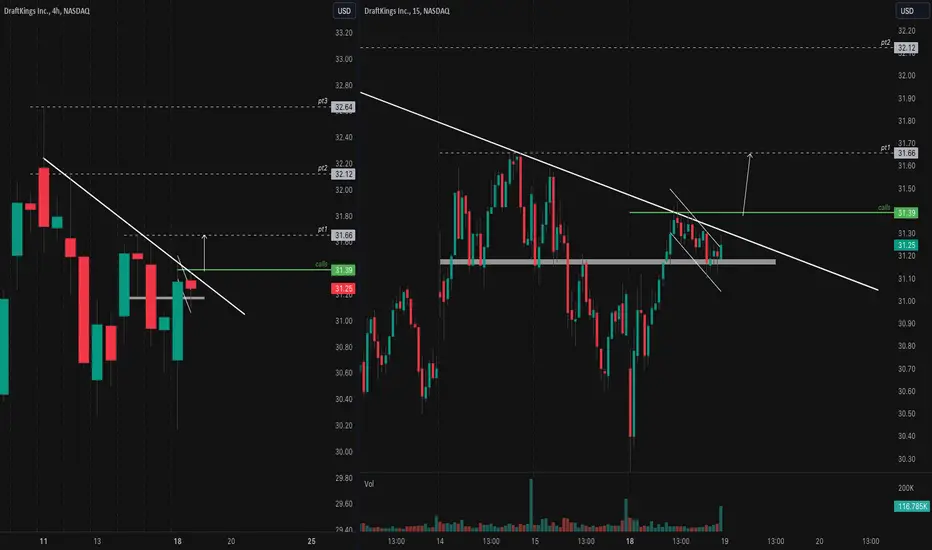
Task: Click the 116.785K volume value tag
Action: (x=911, y=506)
